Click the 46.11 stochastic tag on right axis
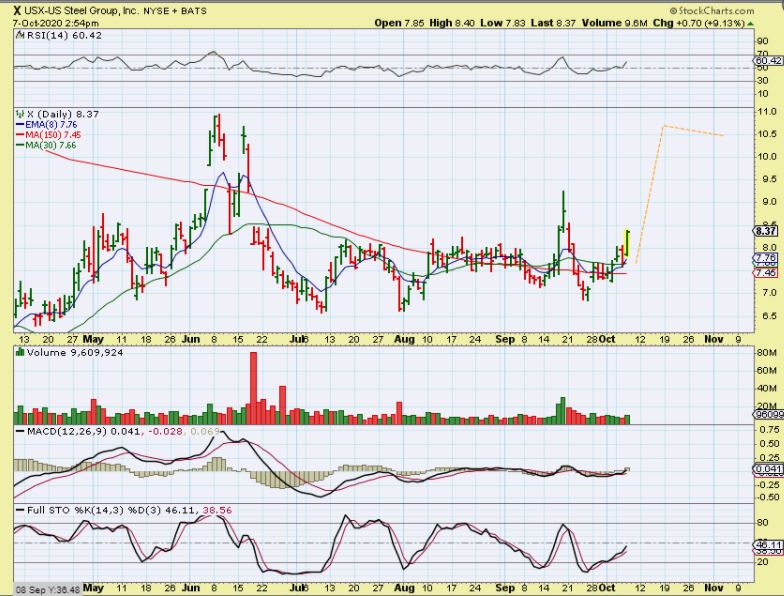The height and width of the screenshot is (596, 784). (x=768, y=545)
